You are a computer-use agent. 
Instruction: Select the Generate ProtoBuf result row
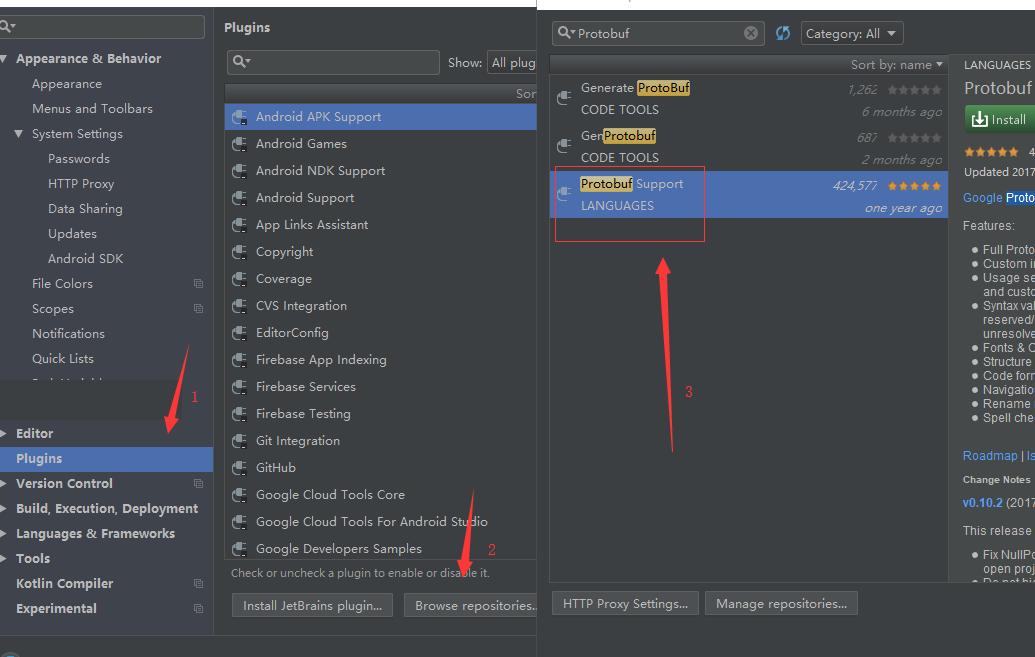coord(749,98)
